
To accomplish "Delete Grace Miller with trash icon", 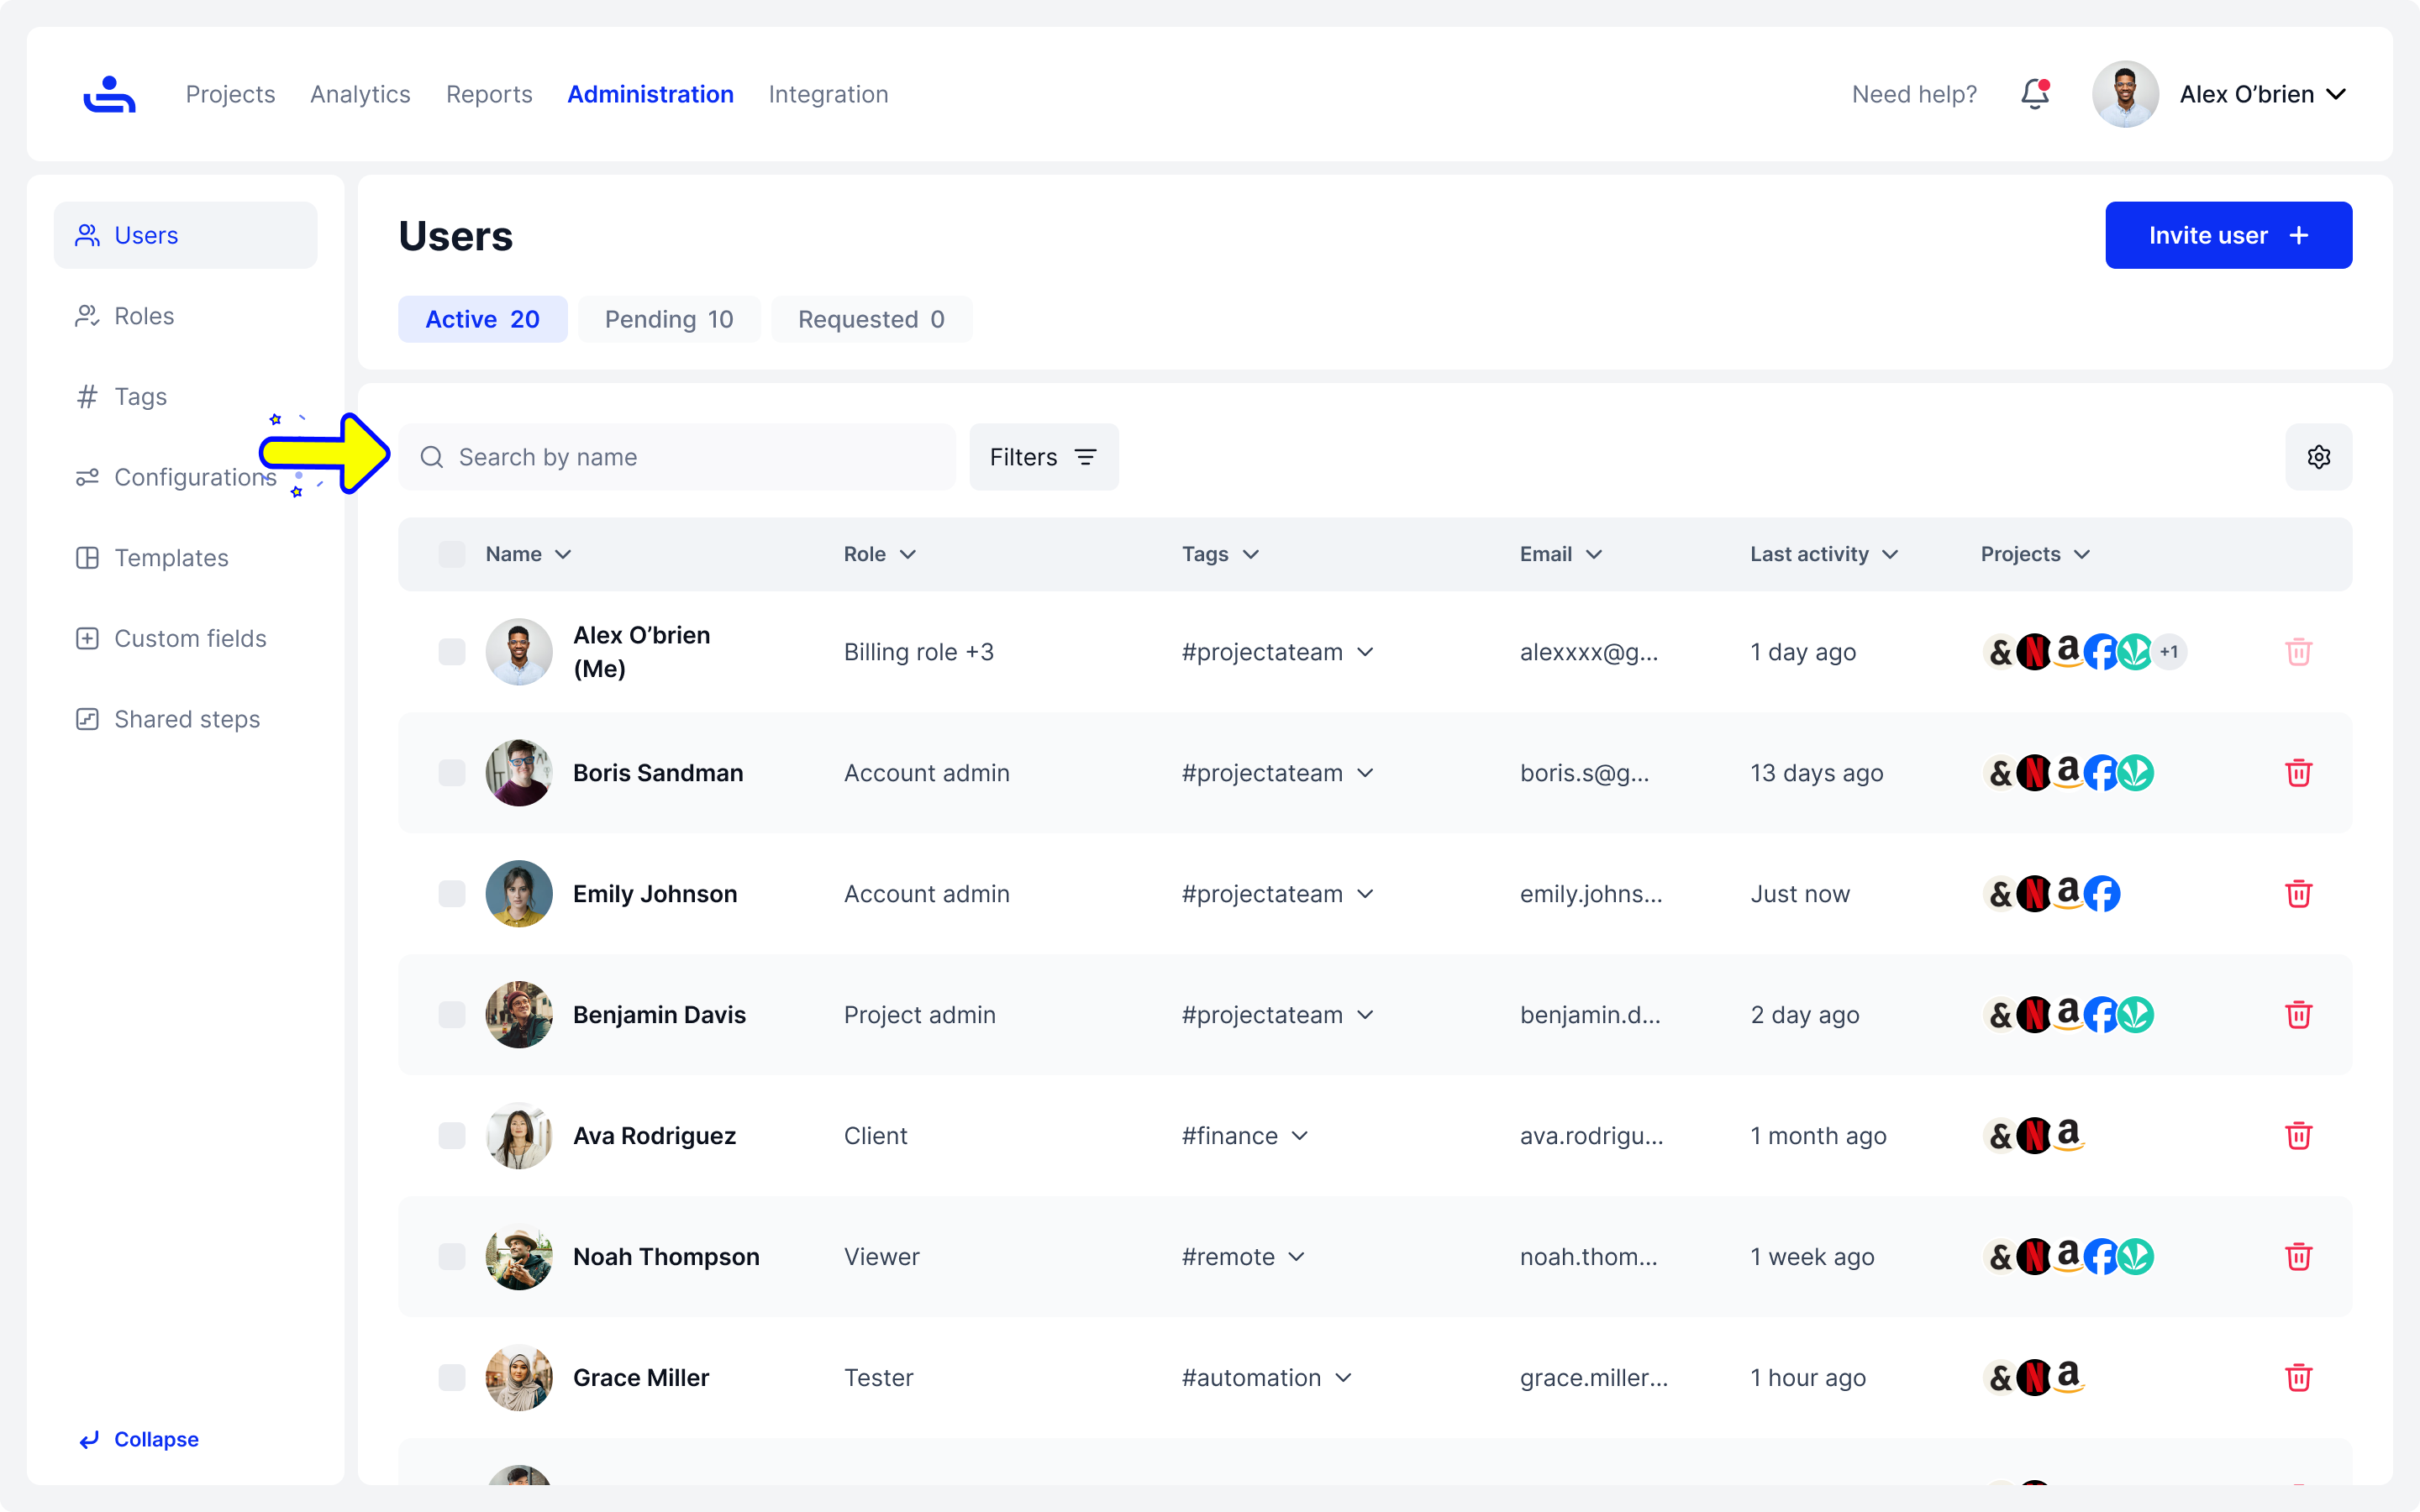I will (2298, 1377).
